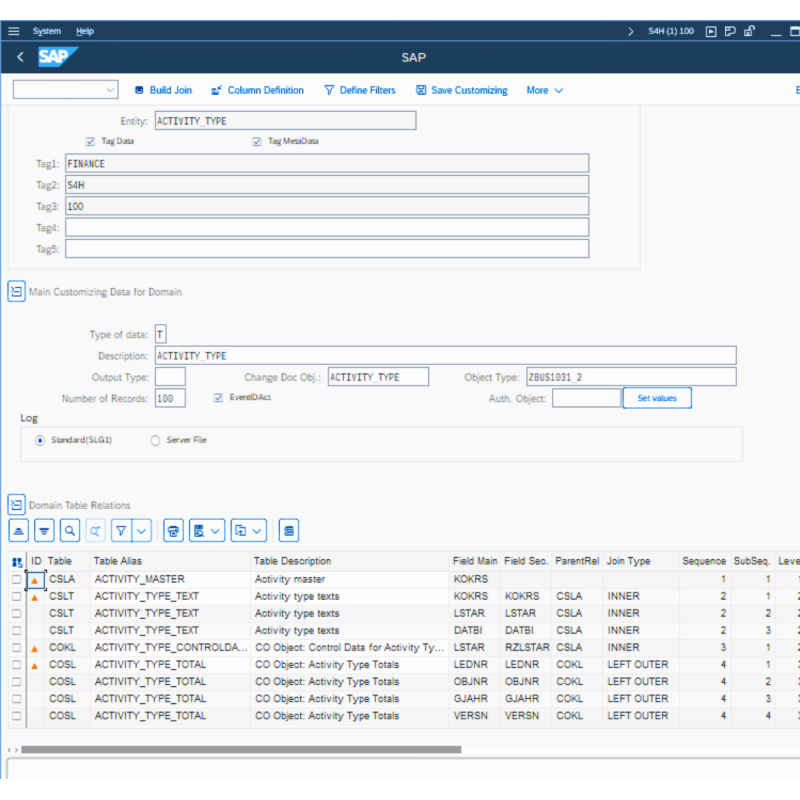Click the print icon in table toolbar

tap(174, 530)
